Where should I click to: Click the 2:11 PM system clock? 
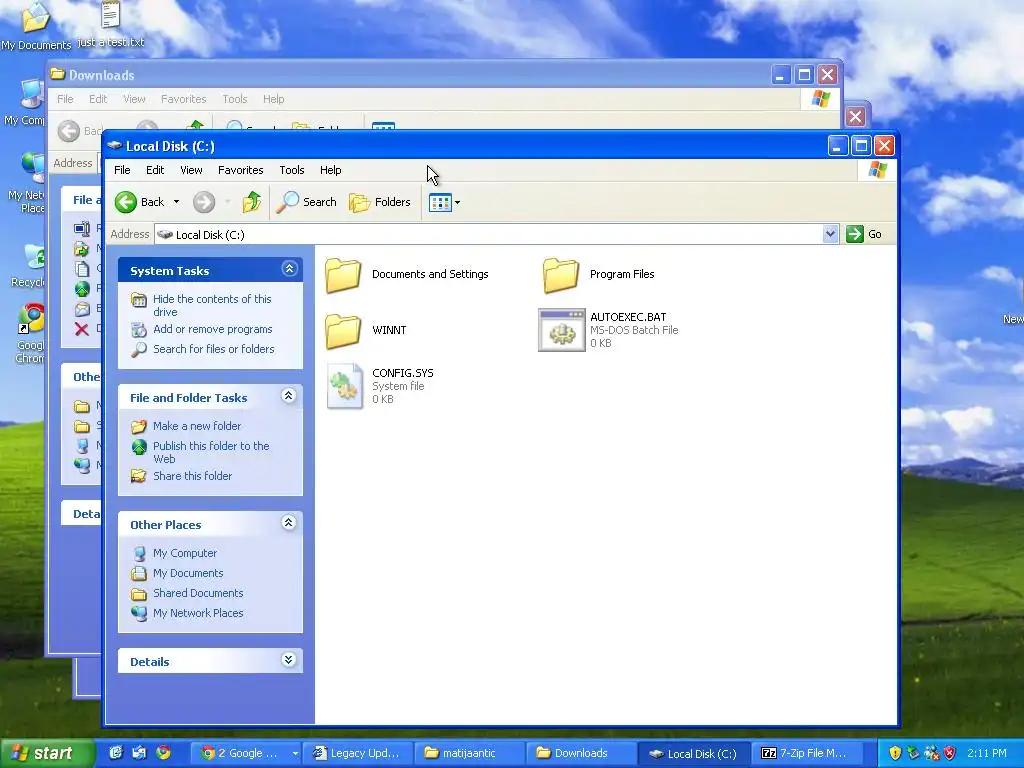986,753
